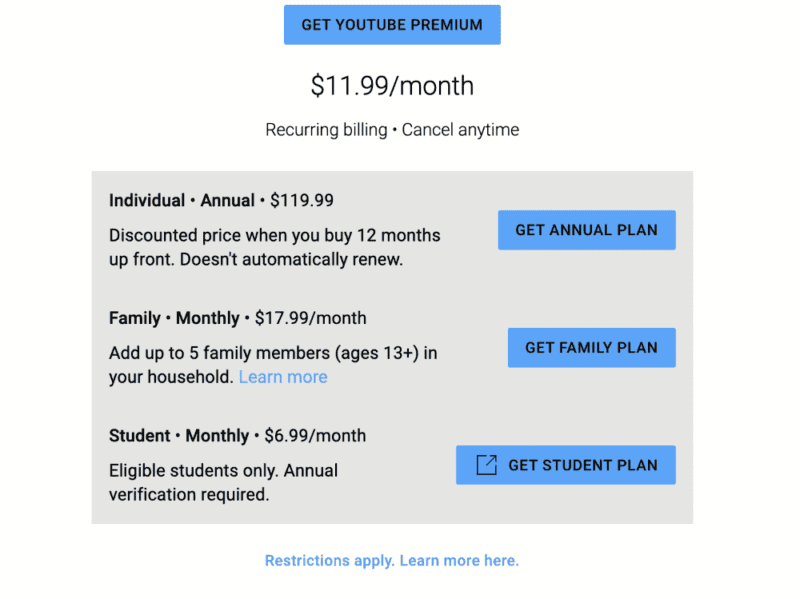Screen dimensions: 800x599
Task: Click the Recurring billing Cancel anytime text
Action: (x=392, y=129)
